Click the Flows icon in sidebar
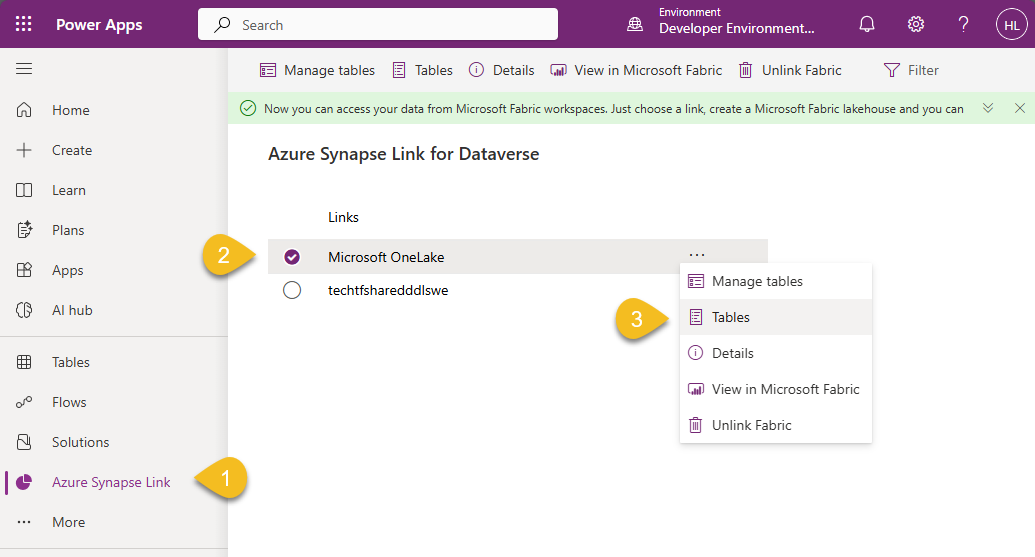This screenshot has height=557, width=1035. tap(24, 402)
